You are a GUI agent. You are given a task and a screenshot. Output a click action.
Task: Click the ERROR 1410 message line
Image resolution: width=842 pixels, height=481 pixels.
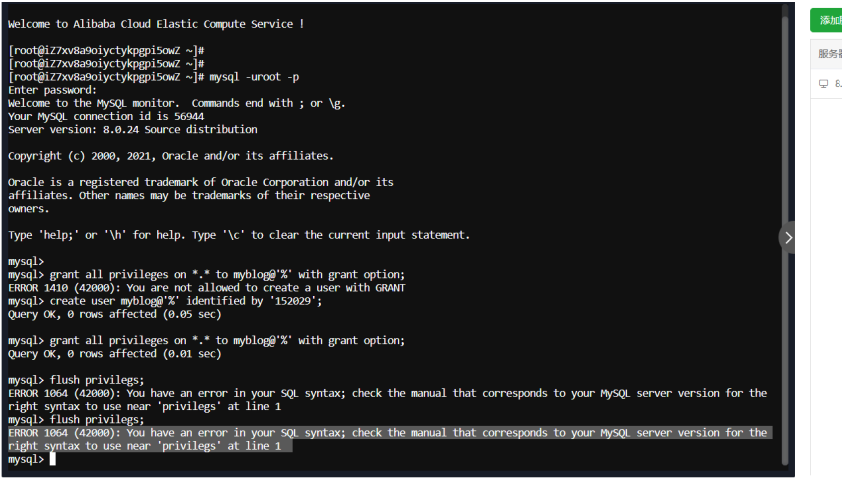click(206, 288)
